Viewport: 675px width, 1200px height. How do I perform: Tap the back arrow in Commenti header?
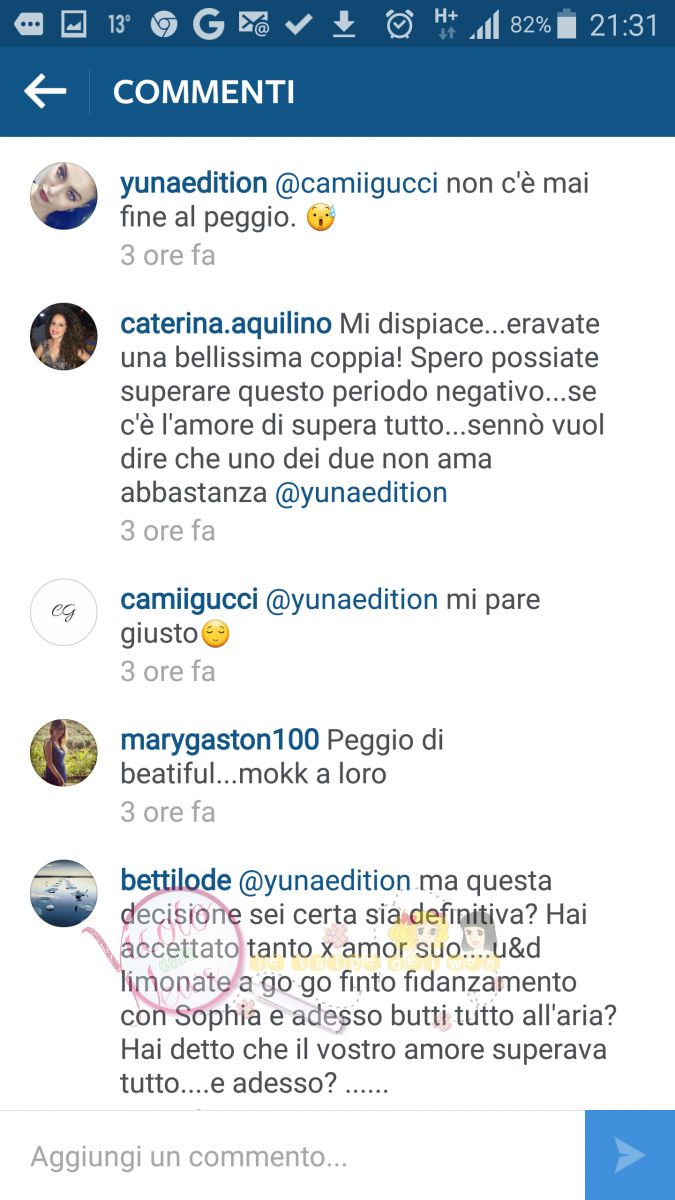coord(45,92)
